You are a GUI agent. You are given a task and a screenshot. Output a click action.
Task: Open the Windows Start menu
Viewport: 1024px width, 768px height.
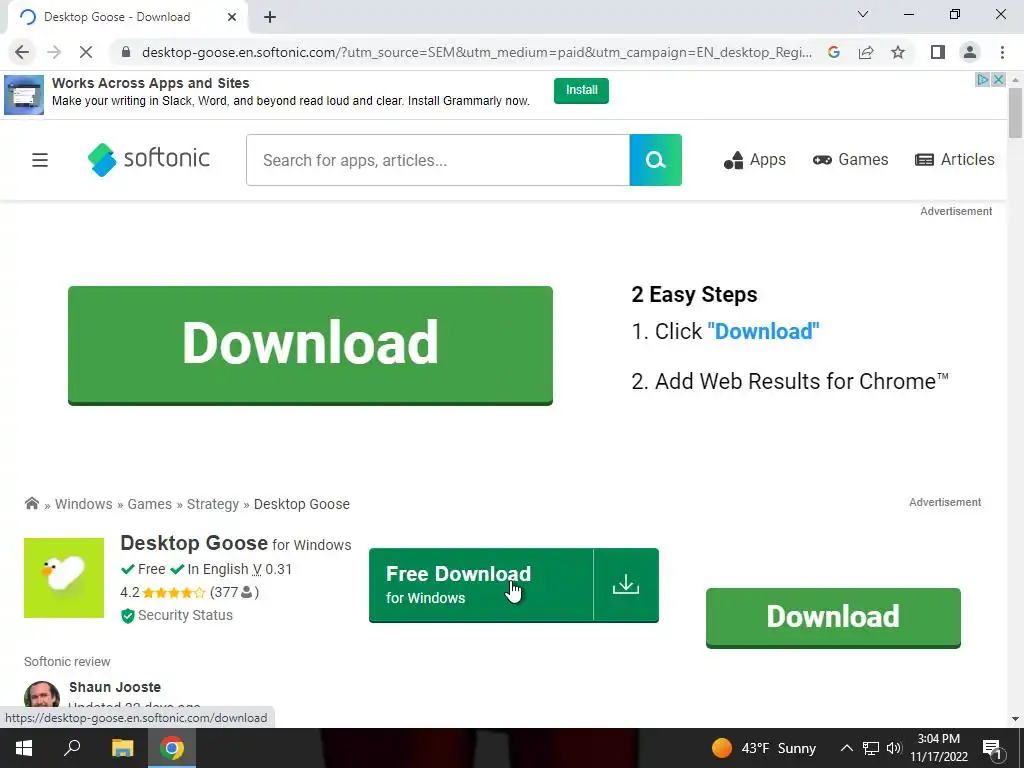tap(24, 748)
